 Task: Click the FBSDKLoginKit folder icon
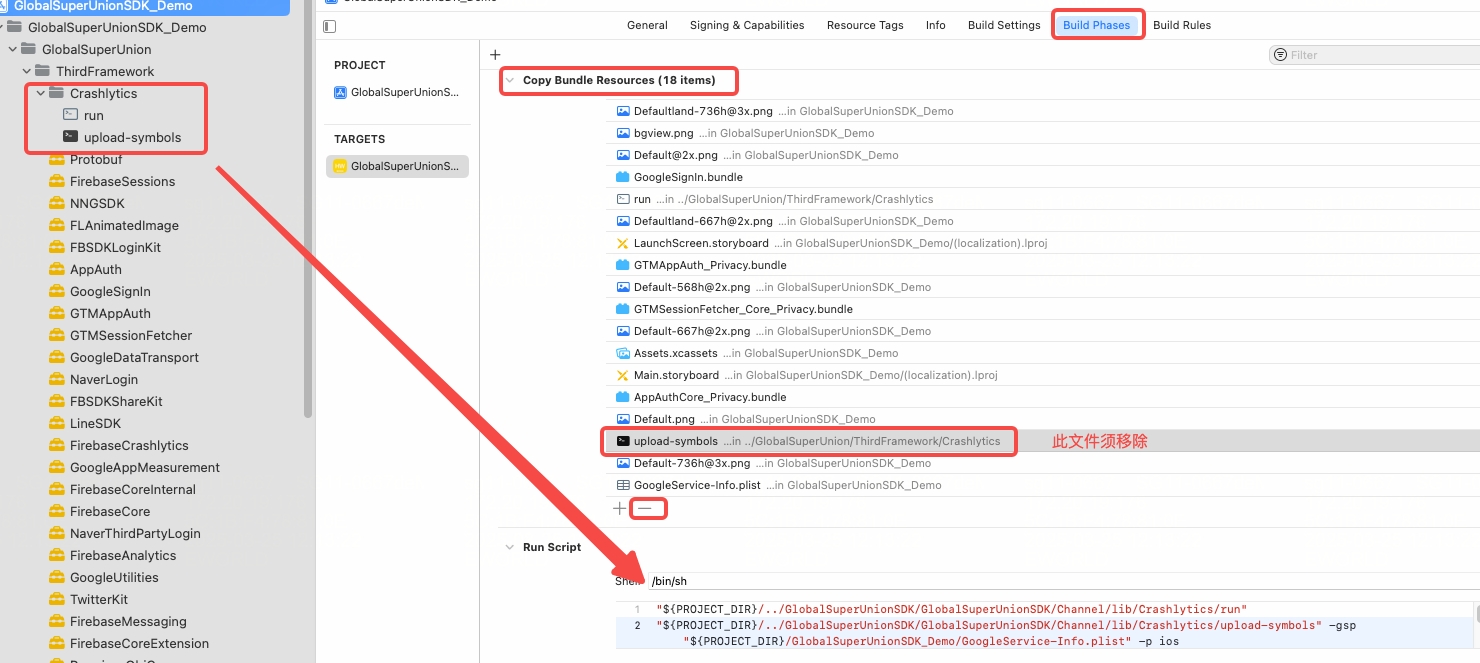56,247
